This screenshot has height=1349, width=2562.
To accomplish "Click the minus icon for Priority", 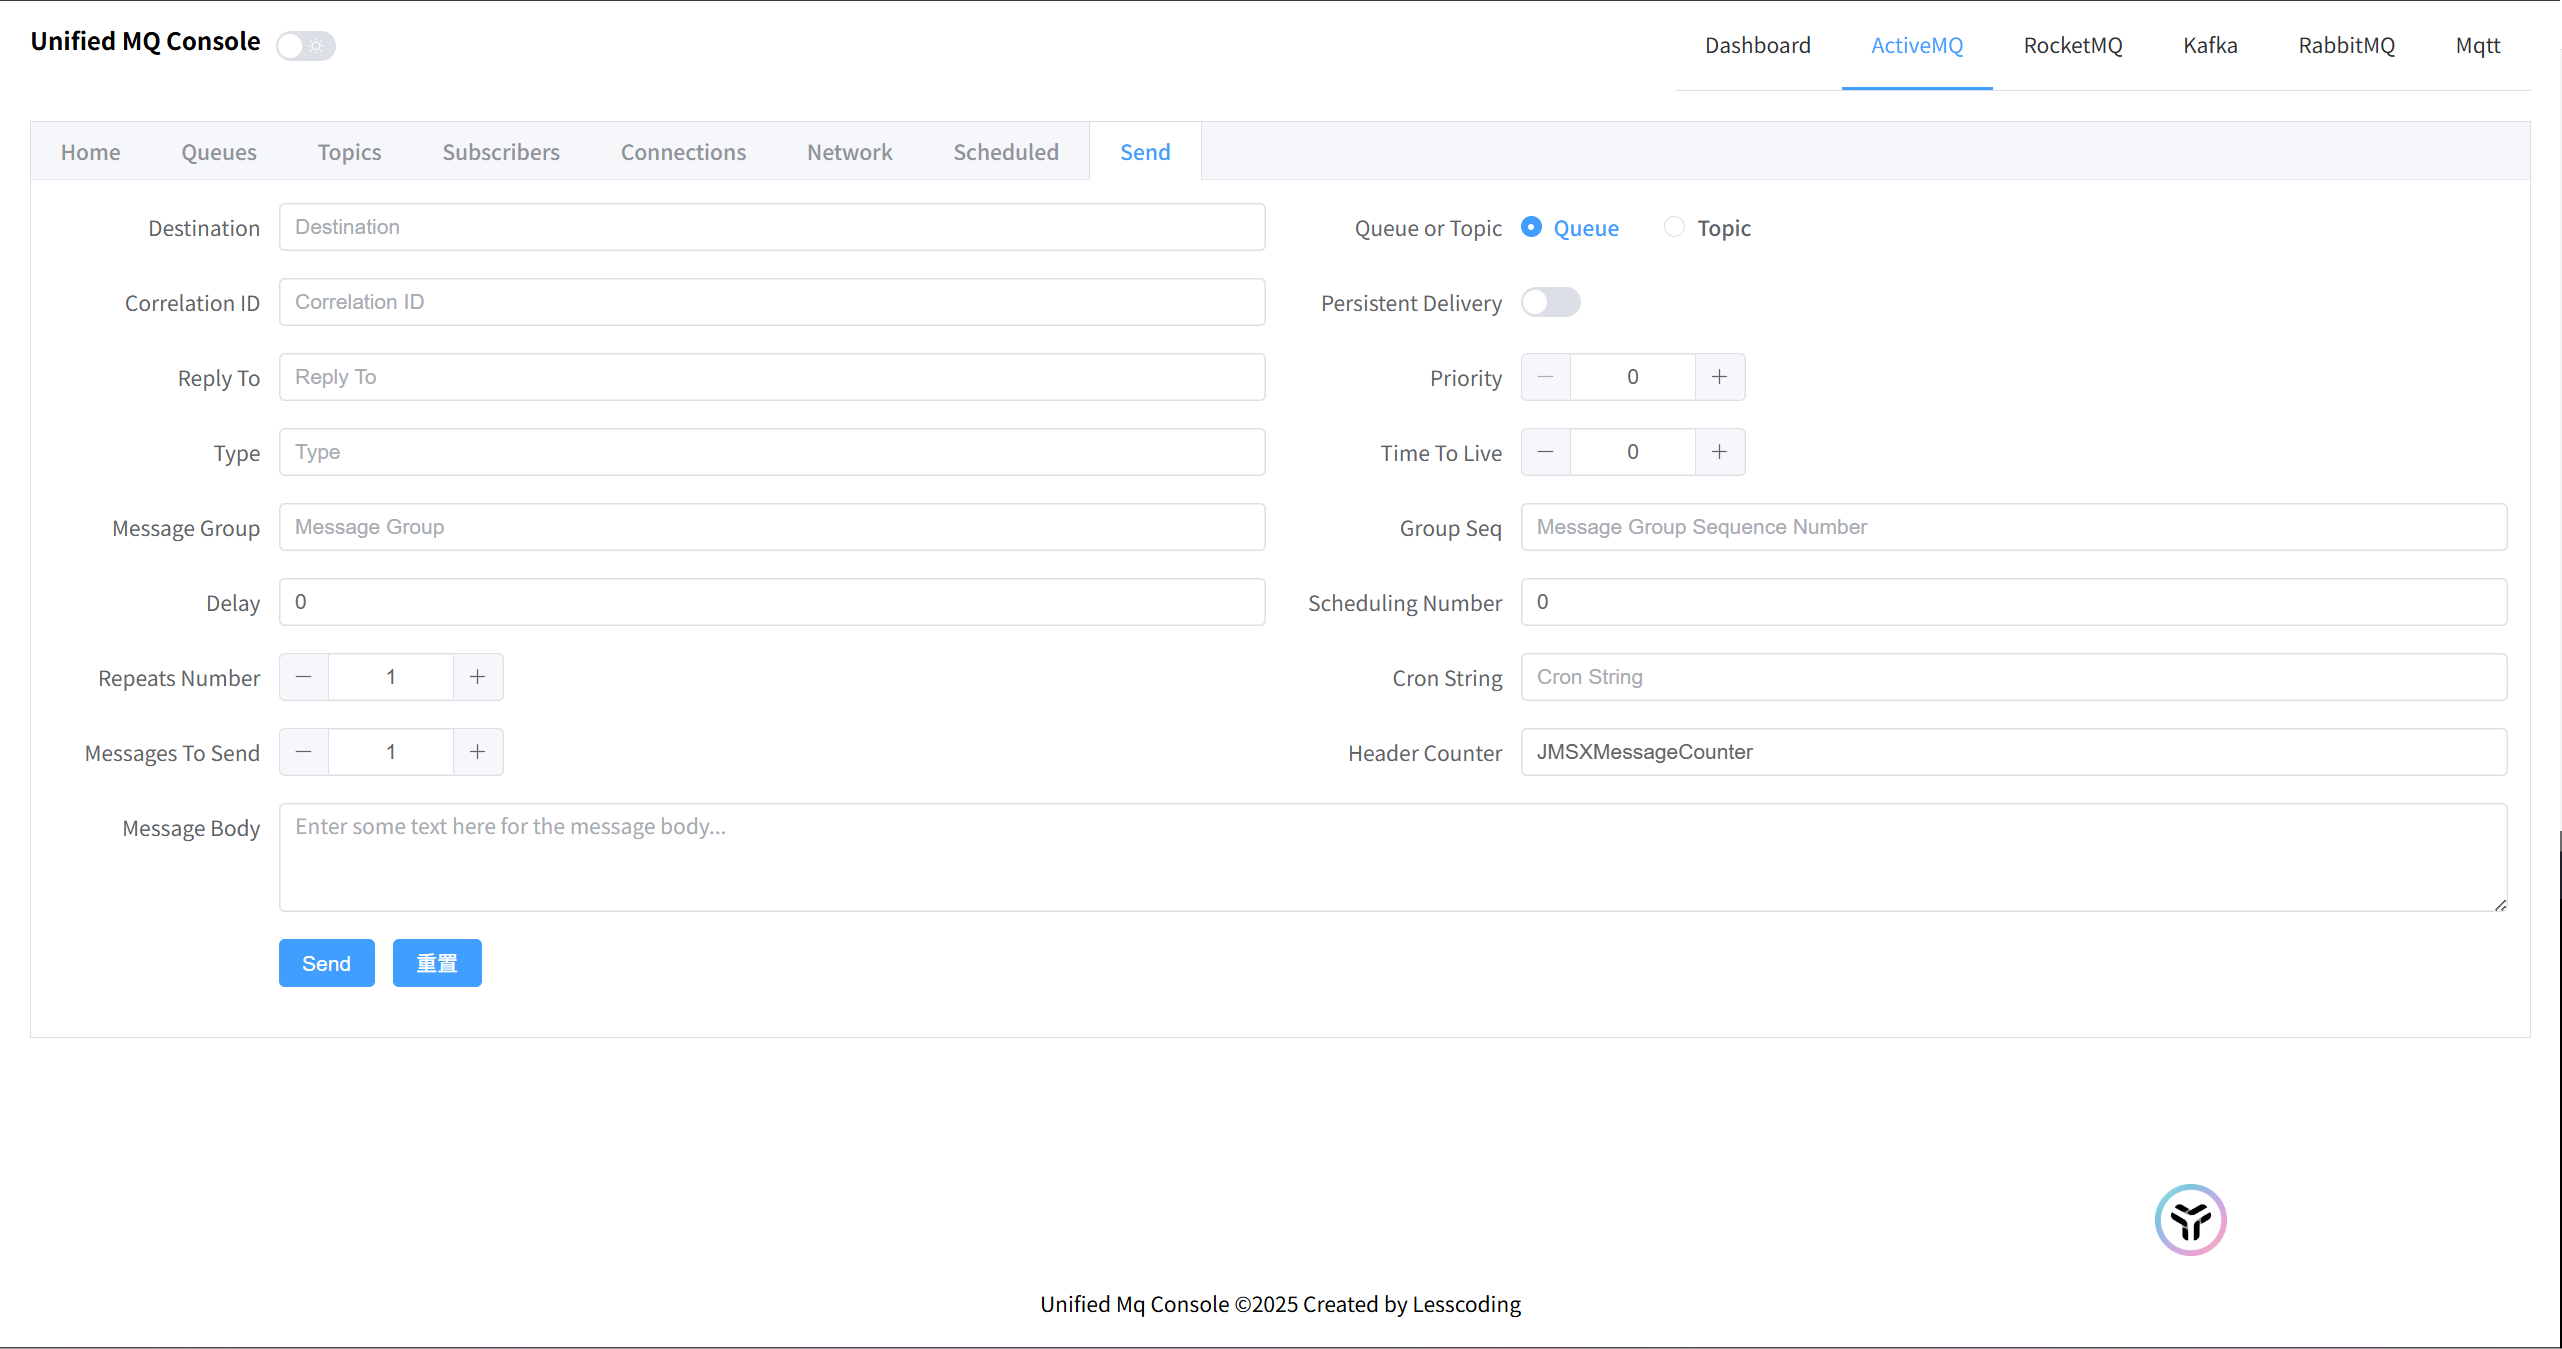I will [x=1546, y=377].
